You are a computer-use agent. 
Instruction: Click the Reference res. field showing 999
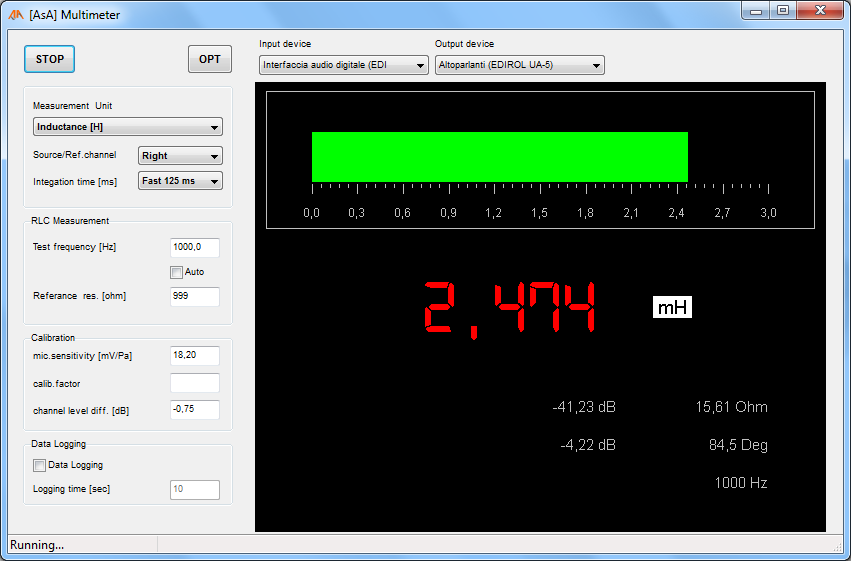(x=195, y=296)
